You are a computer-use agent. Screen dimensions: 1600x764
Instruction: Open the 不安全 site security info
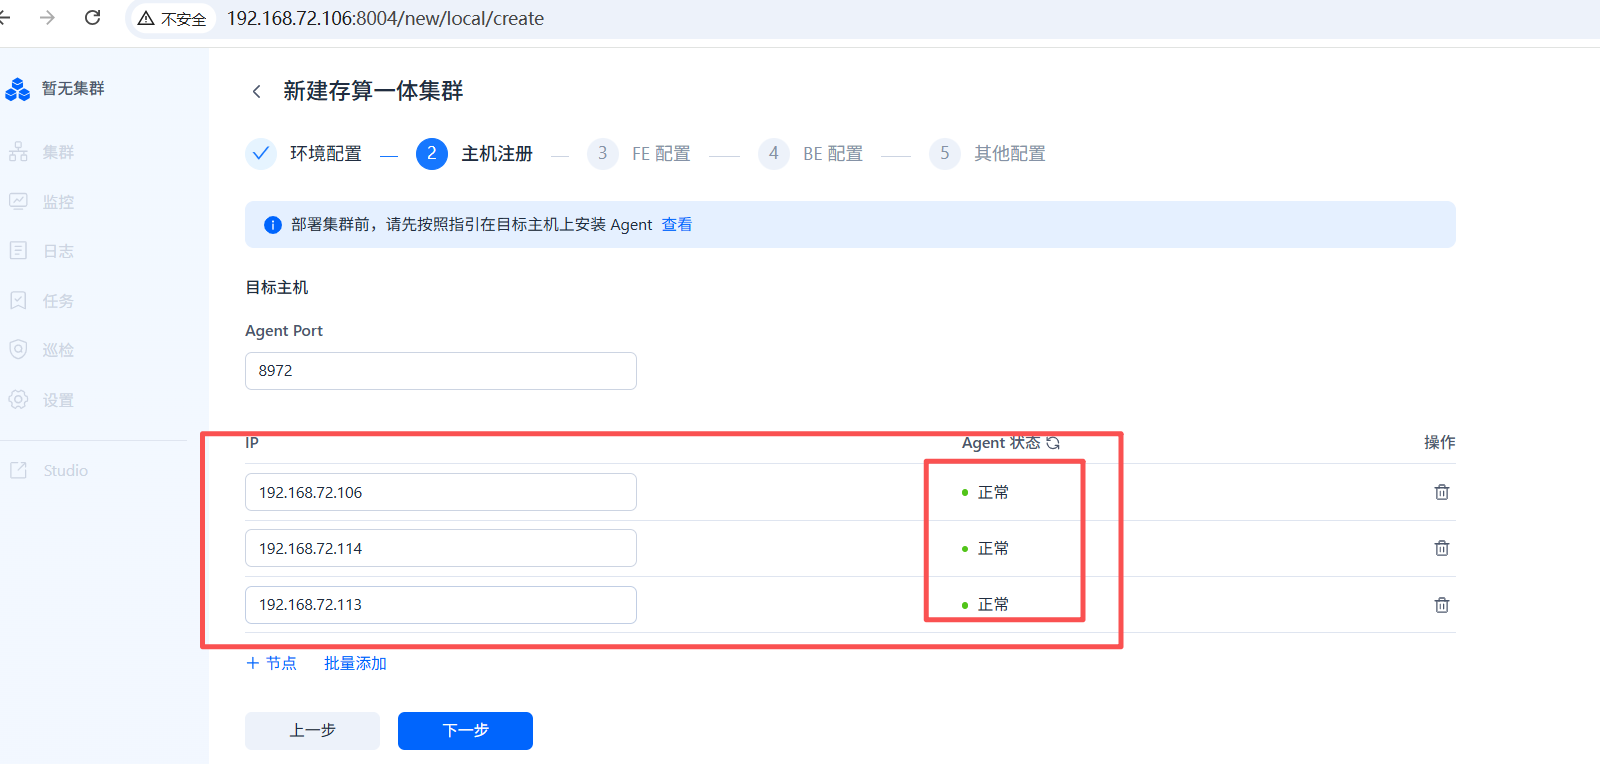pyautogui.click(x=172, y=19)
